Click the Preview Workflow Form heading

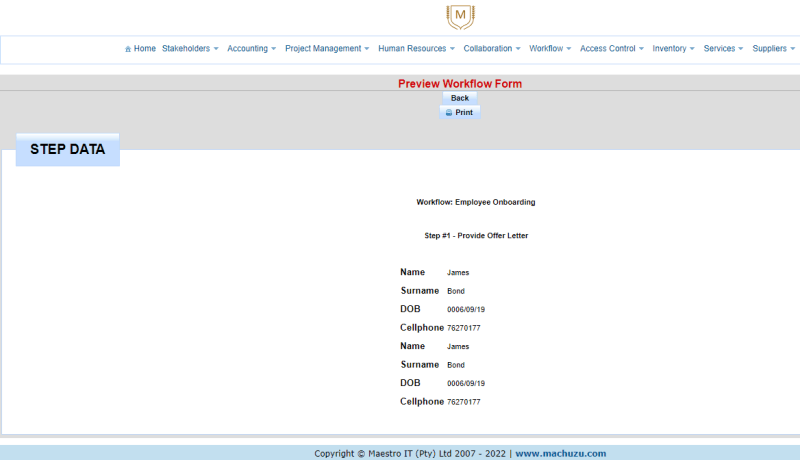pyautogui.click(x=460, y=84)
